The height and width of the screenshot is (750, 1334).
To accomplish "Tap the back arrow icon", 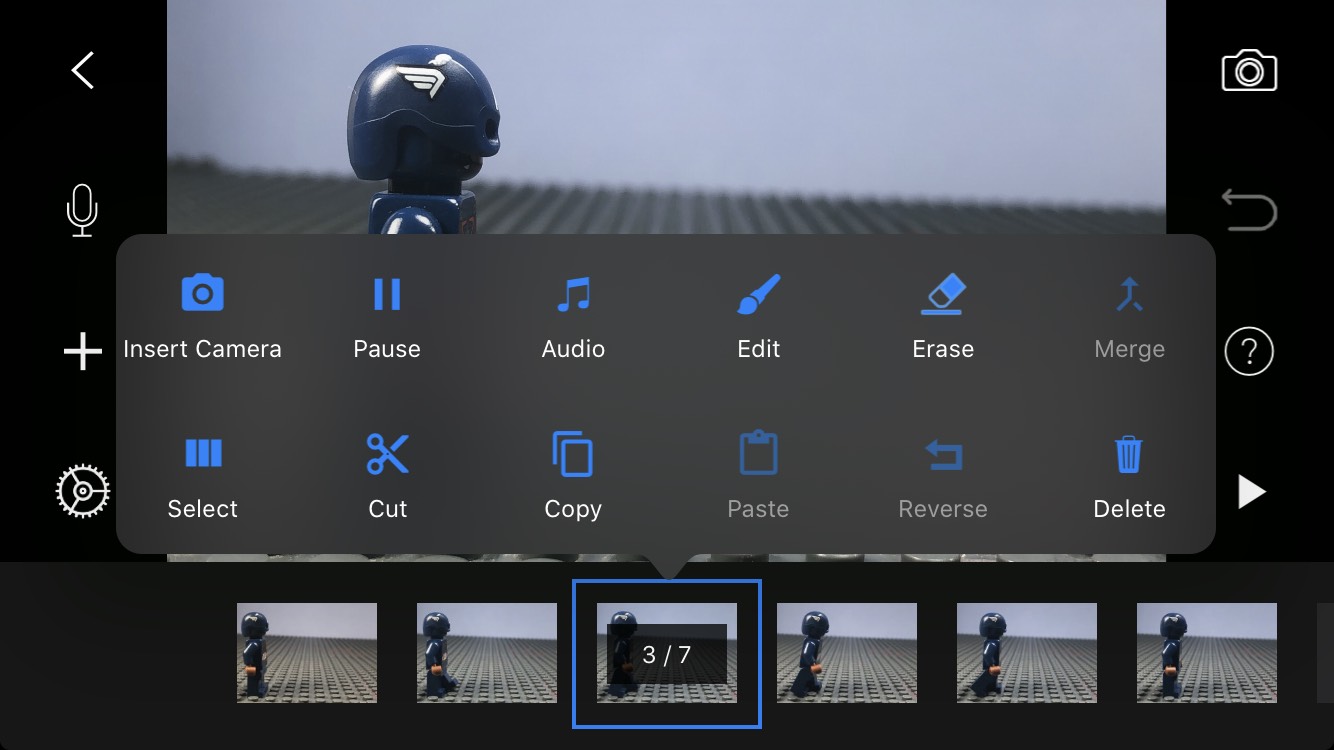I will point(83,71).
